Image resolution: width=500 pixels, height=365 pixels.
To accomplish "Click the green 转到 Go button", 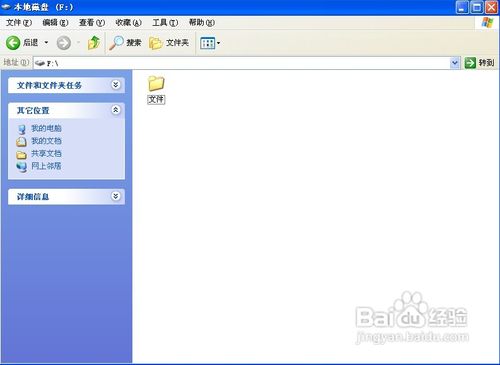I will (x=479, y=63).
